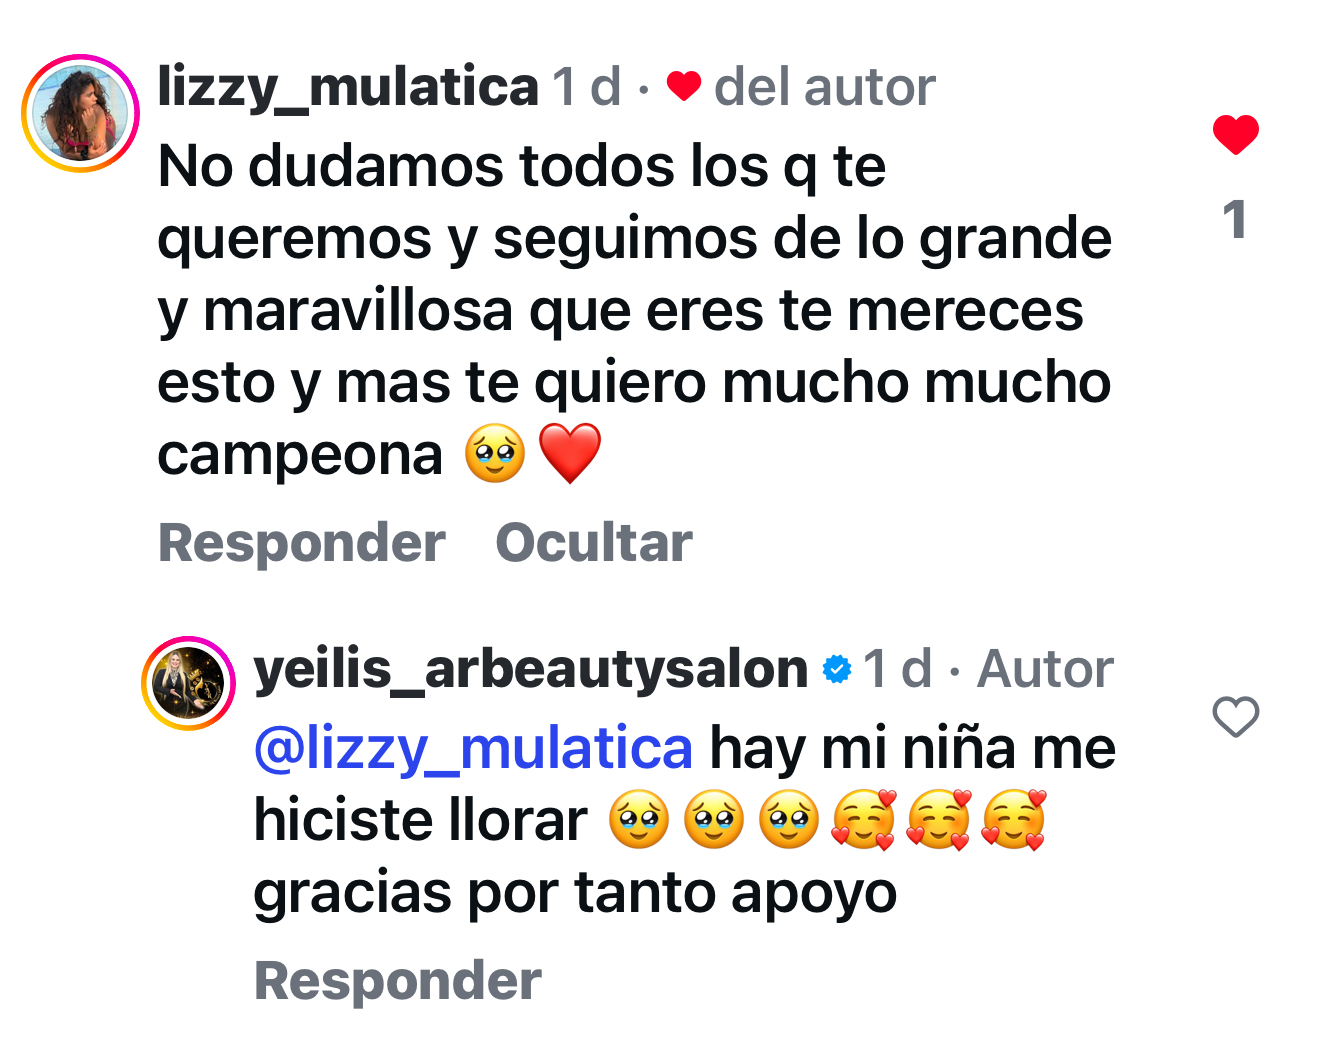The image size is (1320, 1045).
Task: Unlike lizzy_mulatica's comment with the red heart
Action: (x=1235, y=134)
